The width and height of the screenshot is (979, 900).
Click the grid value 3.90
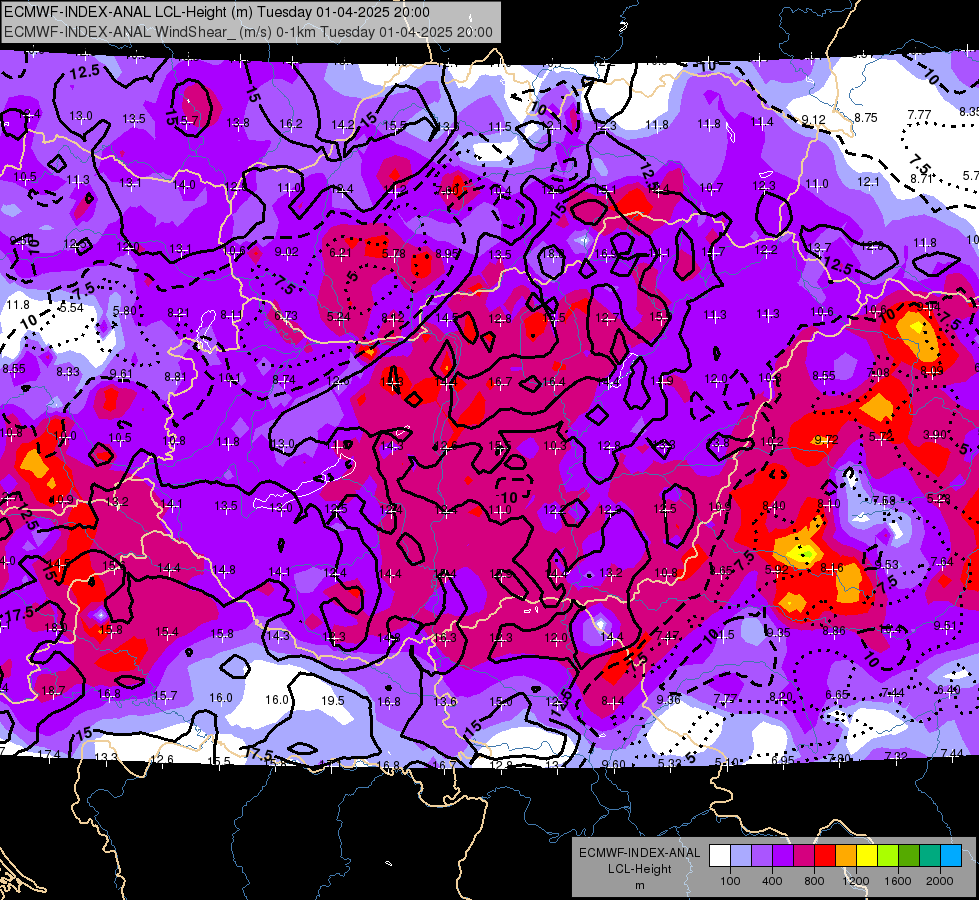(x=935, y=434)
